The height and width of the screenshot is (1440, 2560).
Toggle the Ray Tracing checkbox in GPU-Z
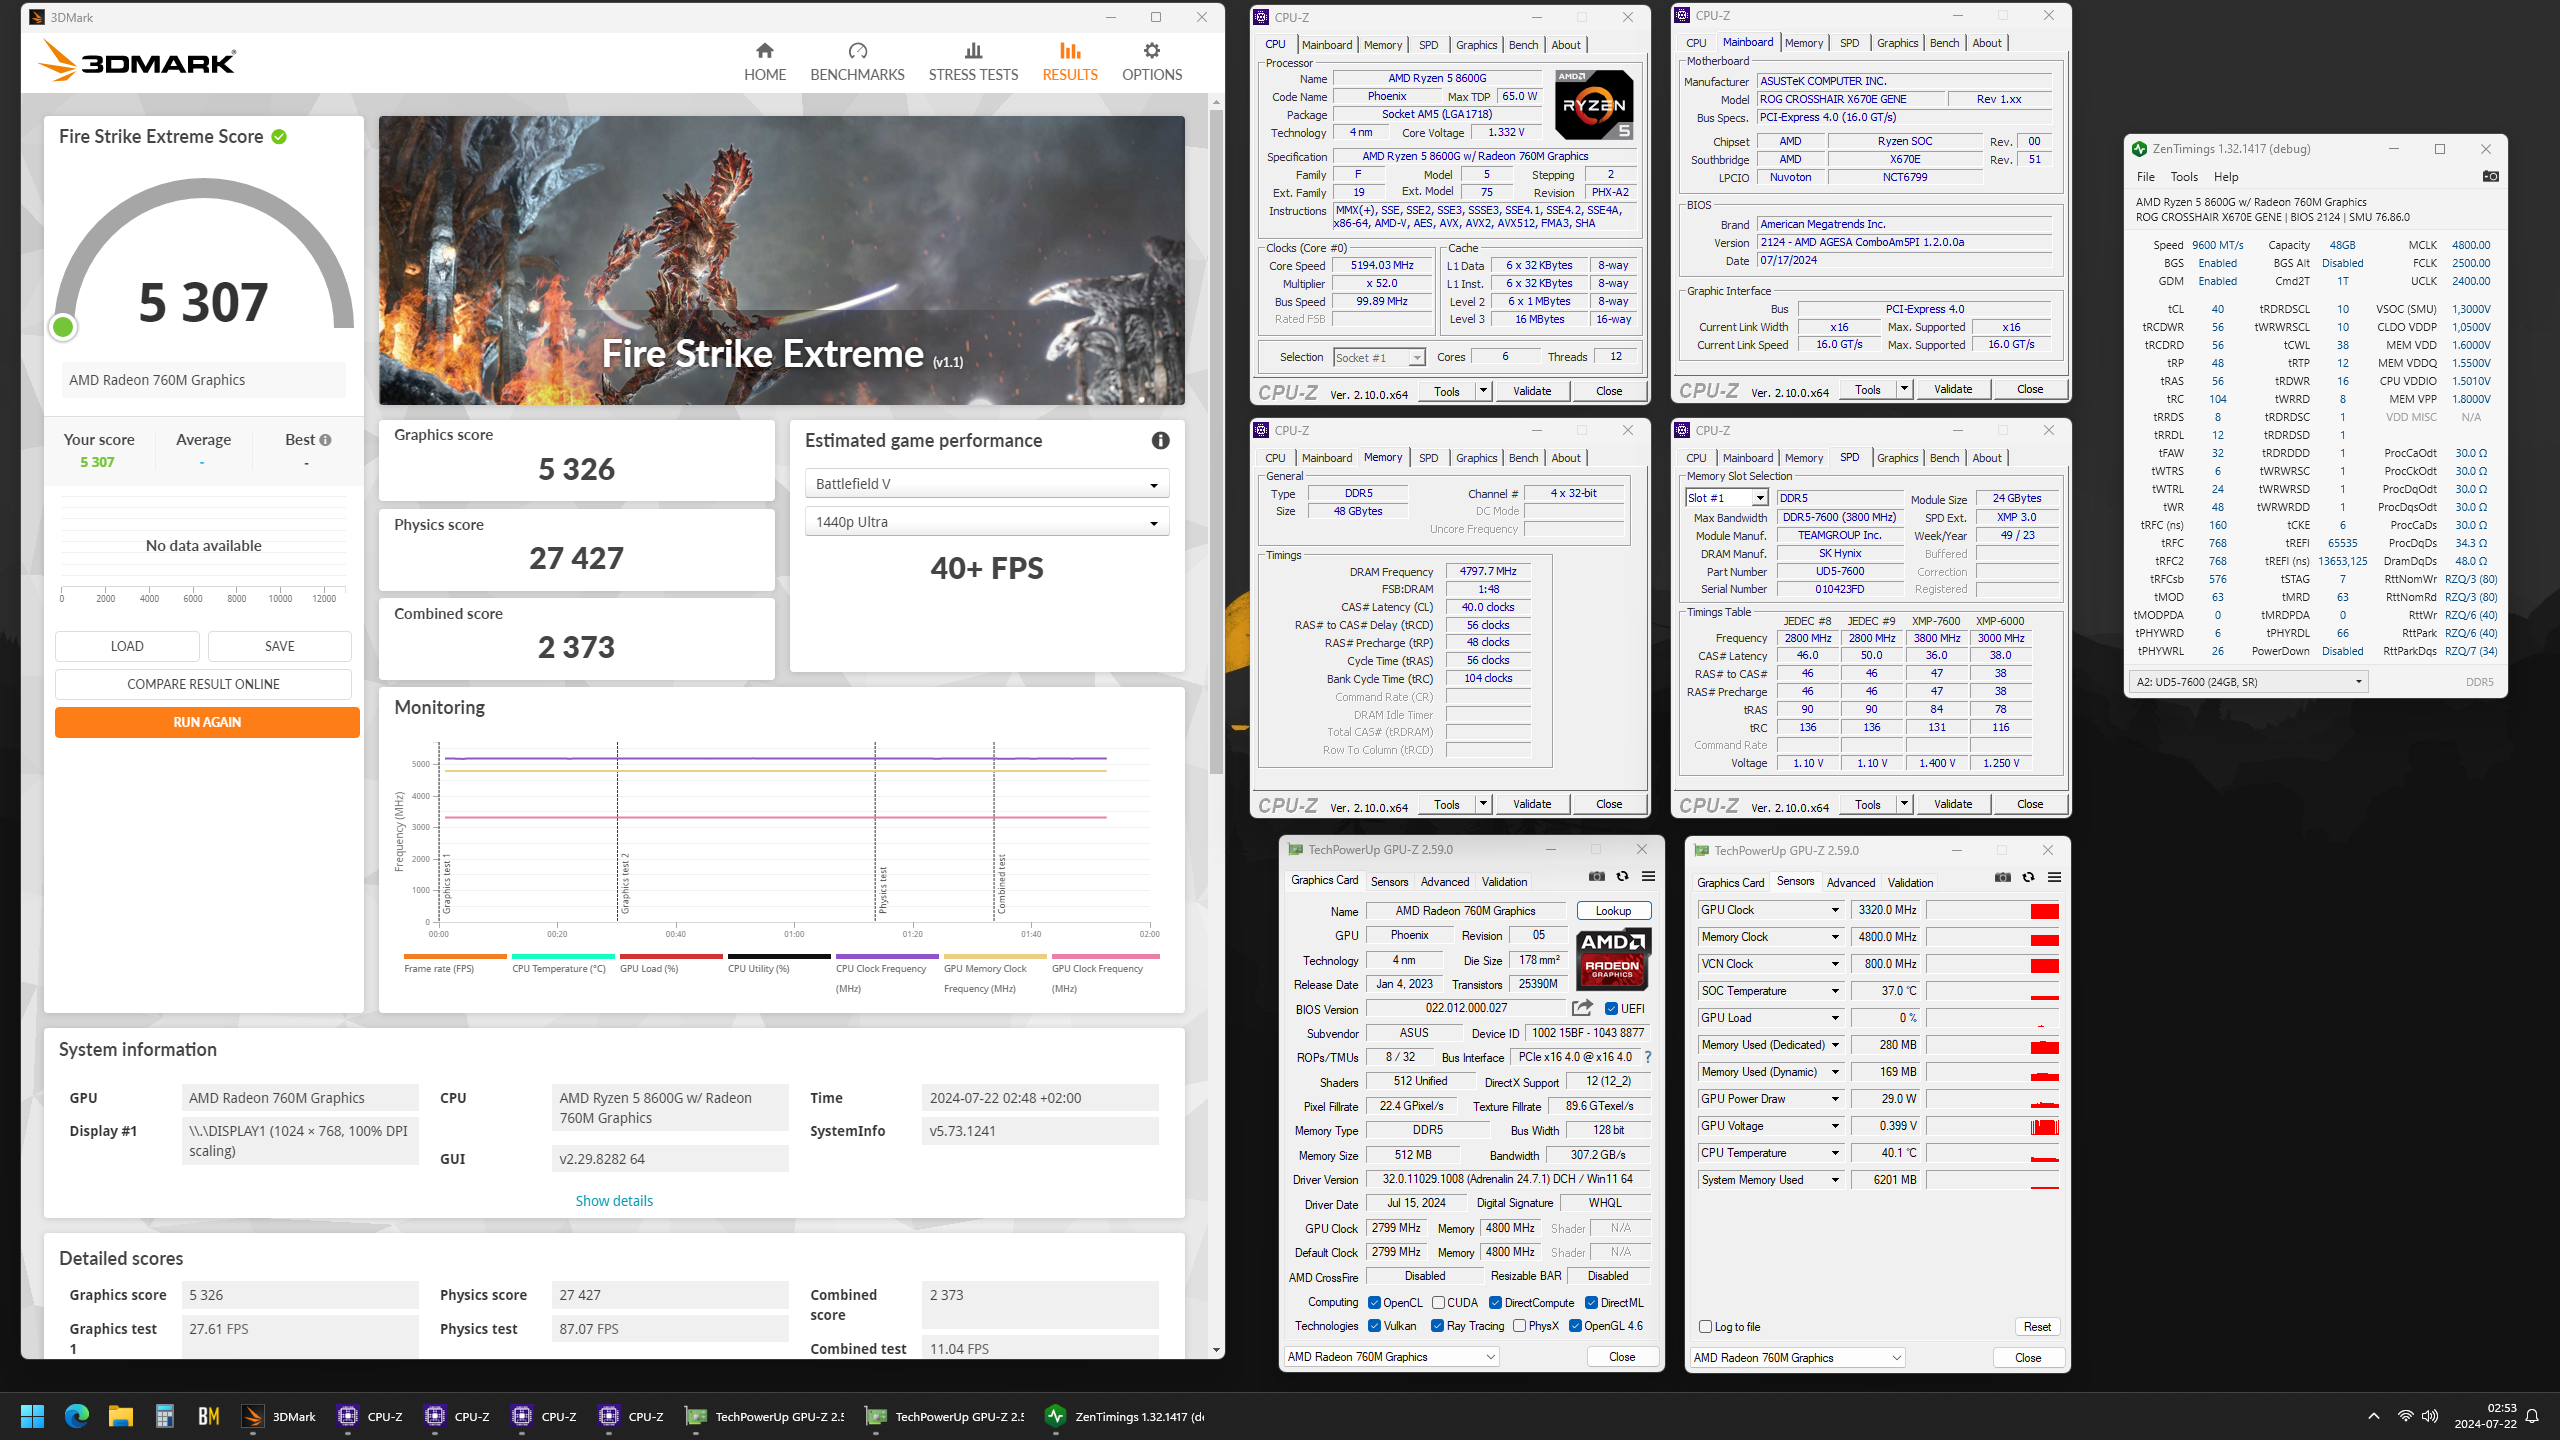(1437, 1326)
